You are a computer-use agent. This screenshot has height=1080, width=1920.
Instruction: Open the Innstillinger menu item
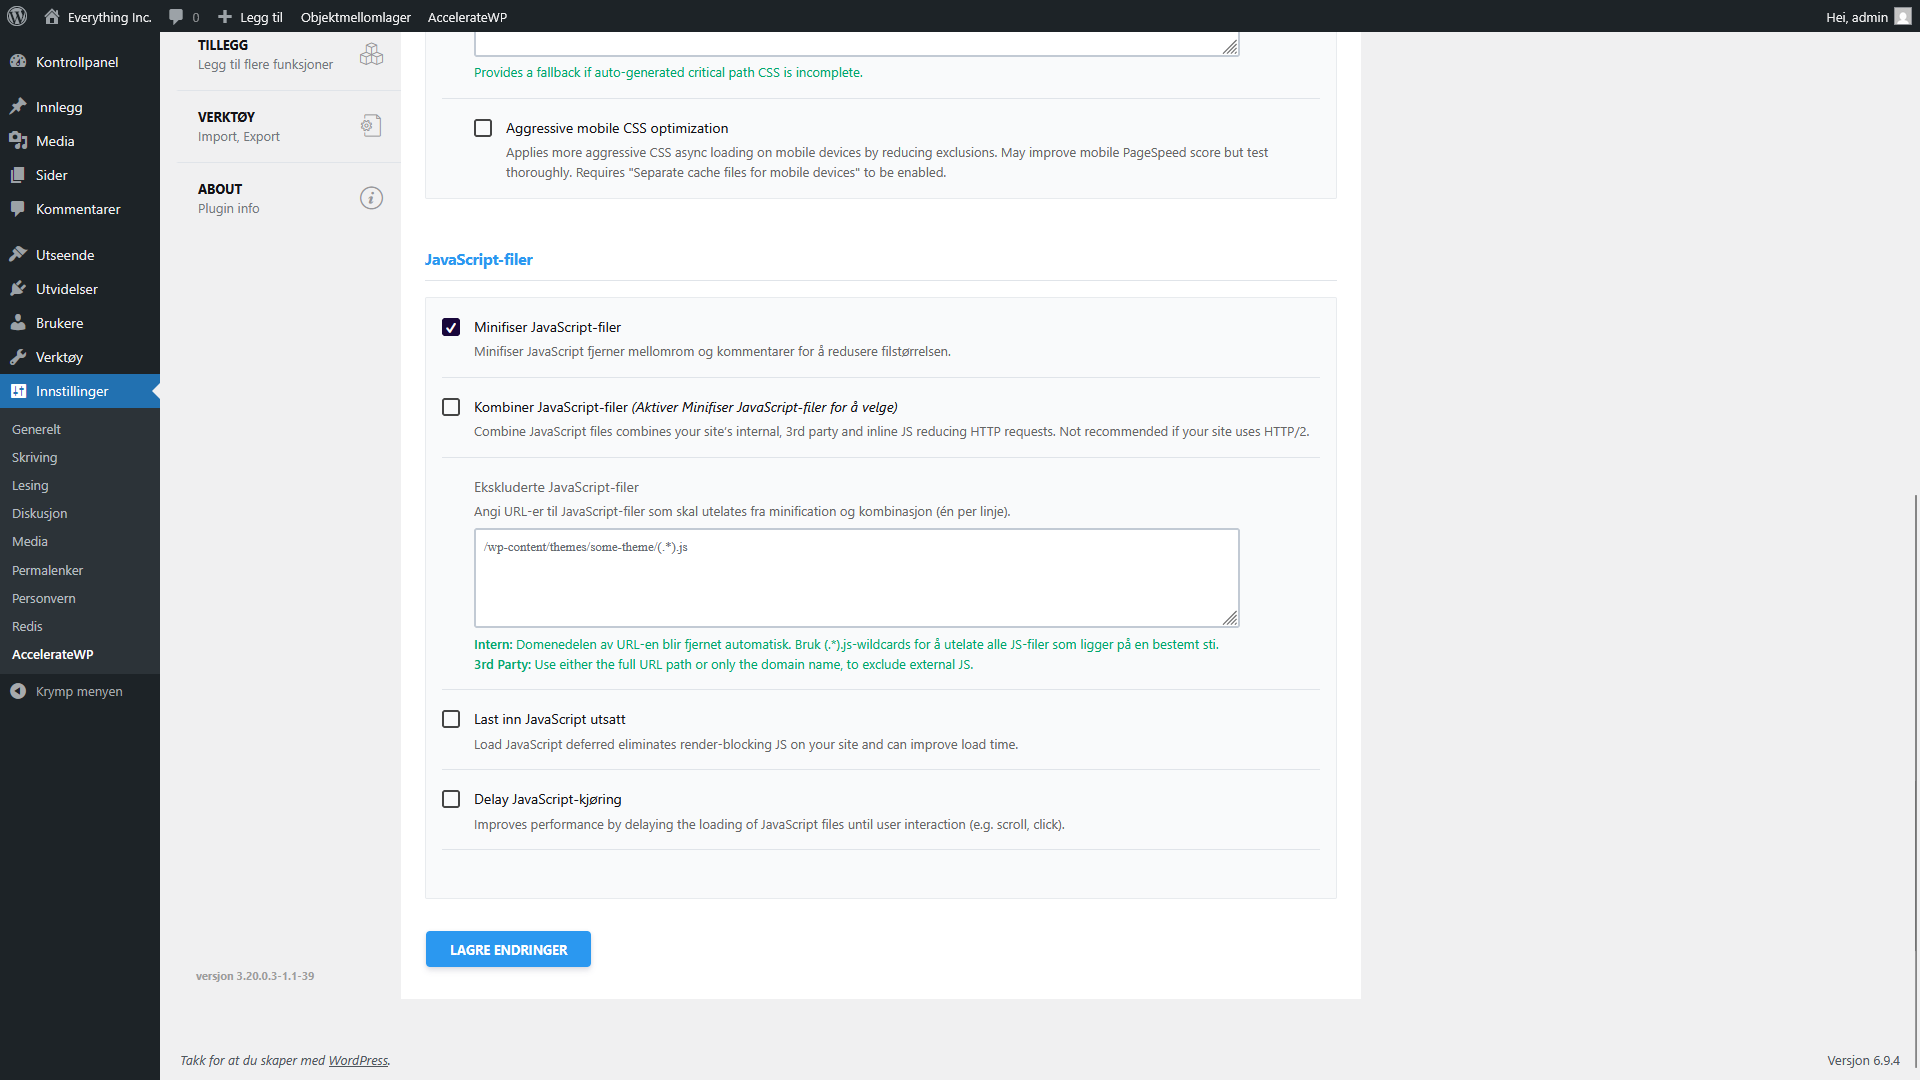[80, 390]
